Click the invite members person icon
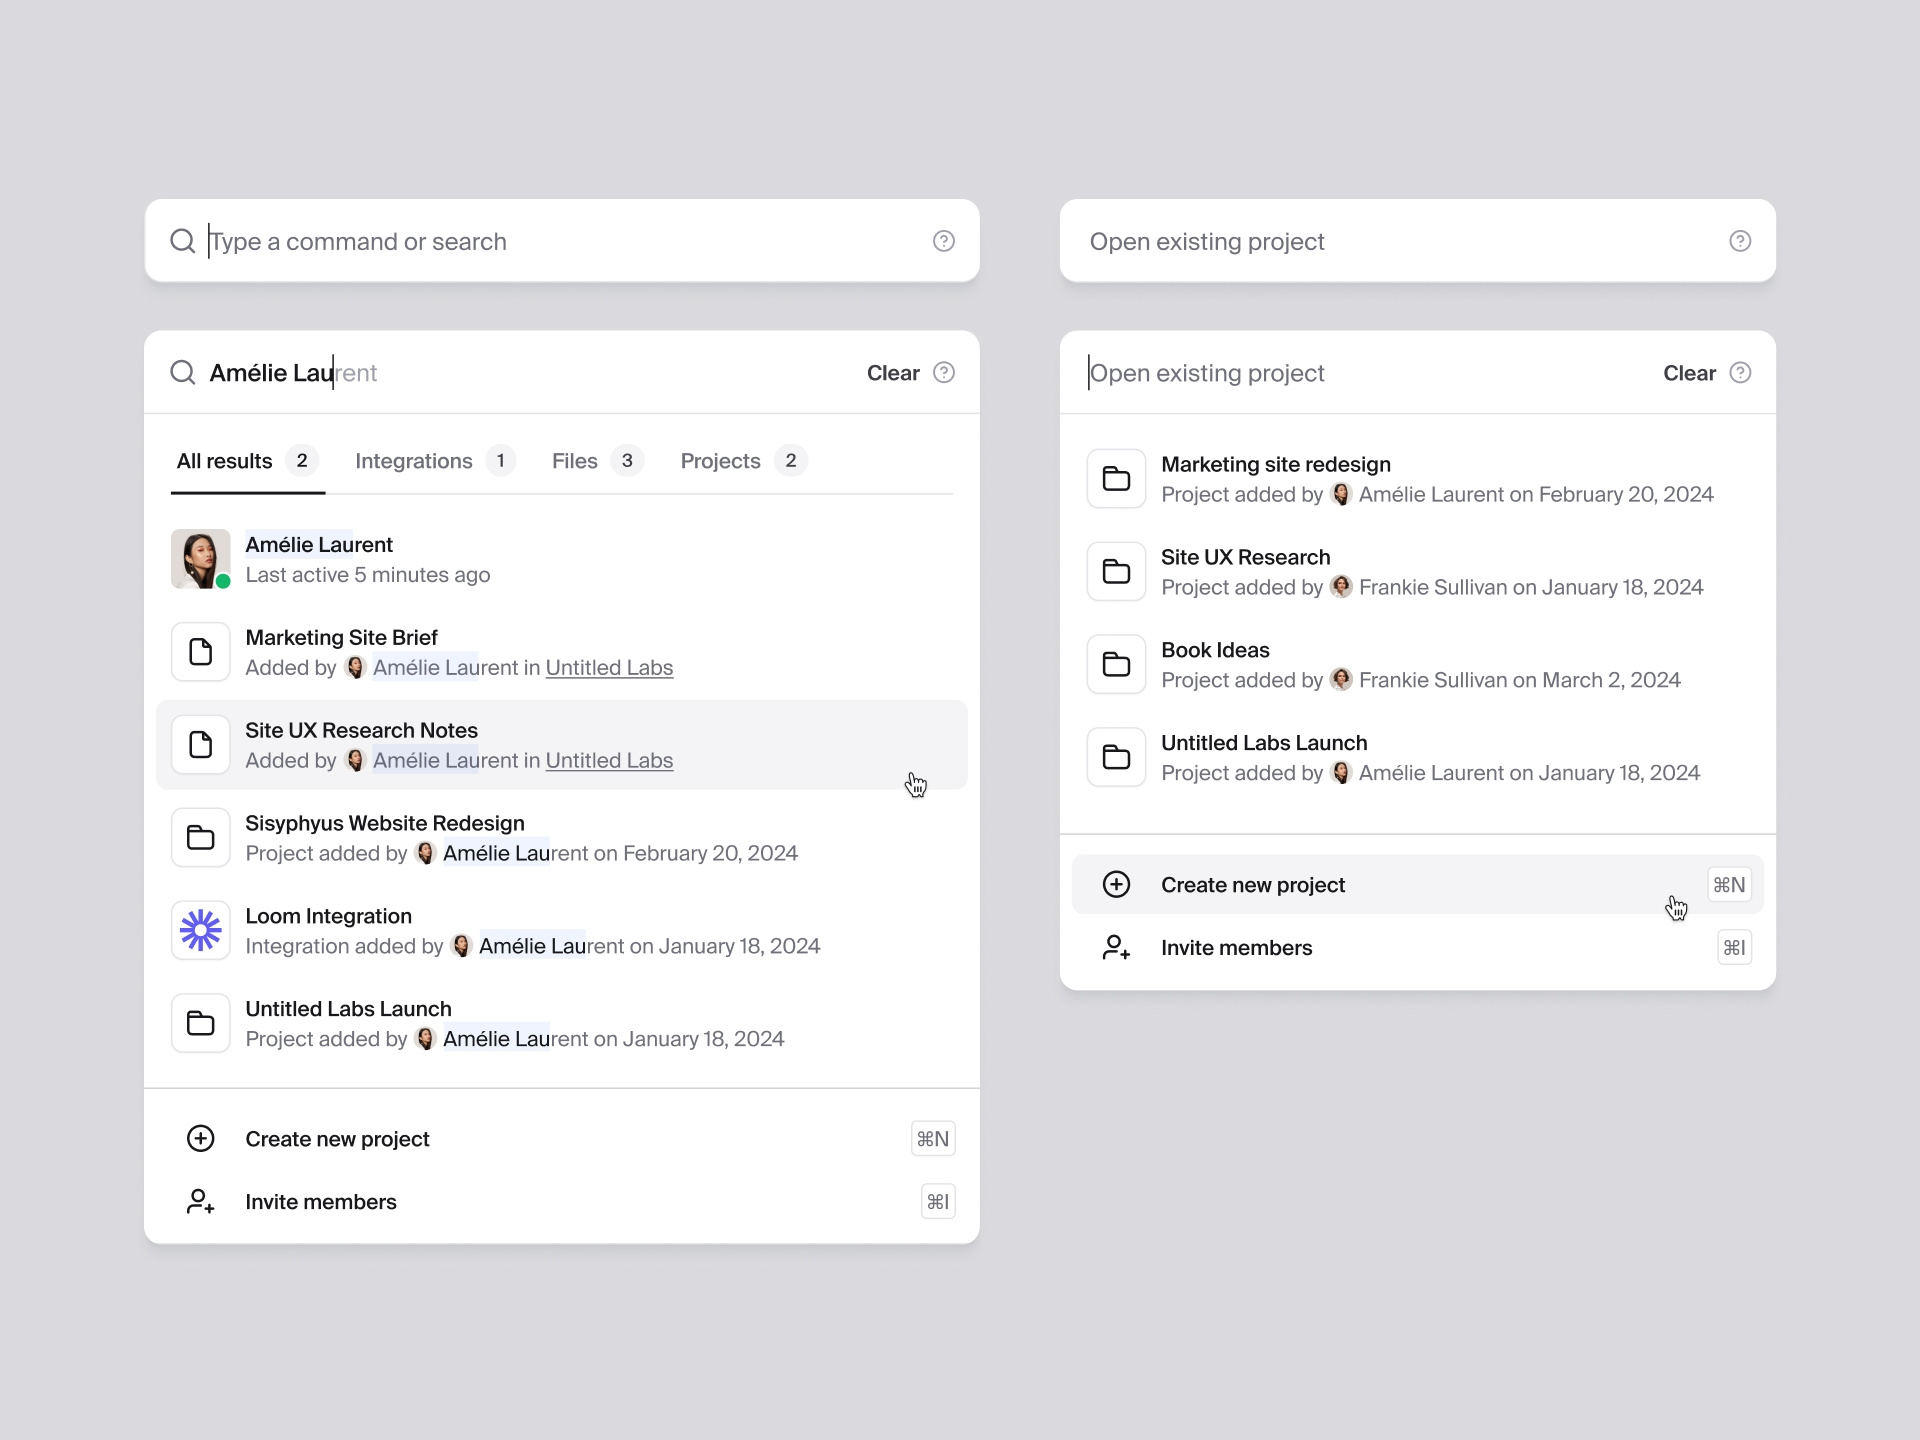This screenshot has height=1440, width=1920. point(200,1201)
